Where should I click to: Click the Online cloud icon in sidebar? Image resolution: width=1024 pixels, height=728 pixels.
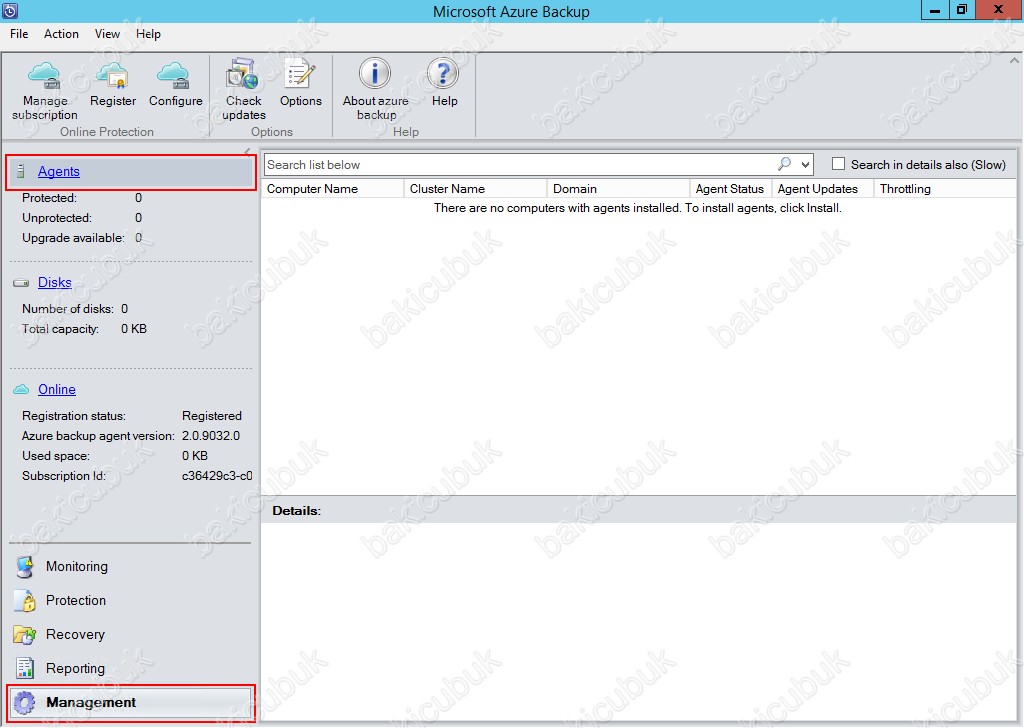coord(22,390)
